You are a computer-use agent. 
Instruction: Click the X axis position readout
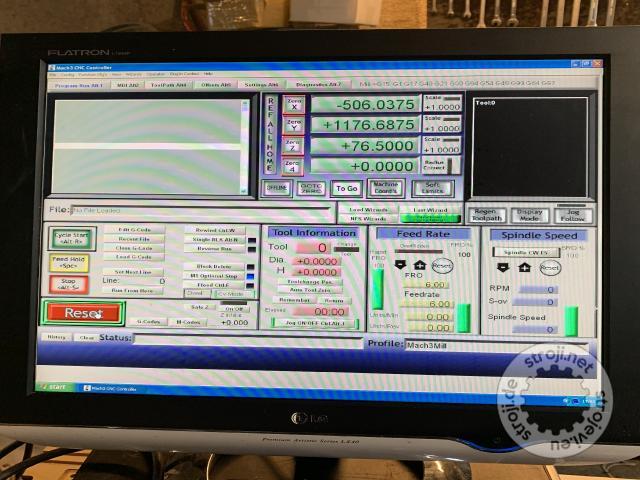pos(363,104)
